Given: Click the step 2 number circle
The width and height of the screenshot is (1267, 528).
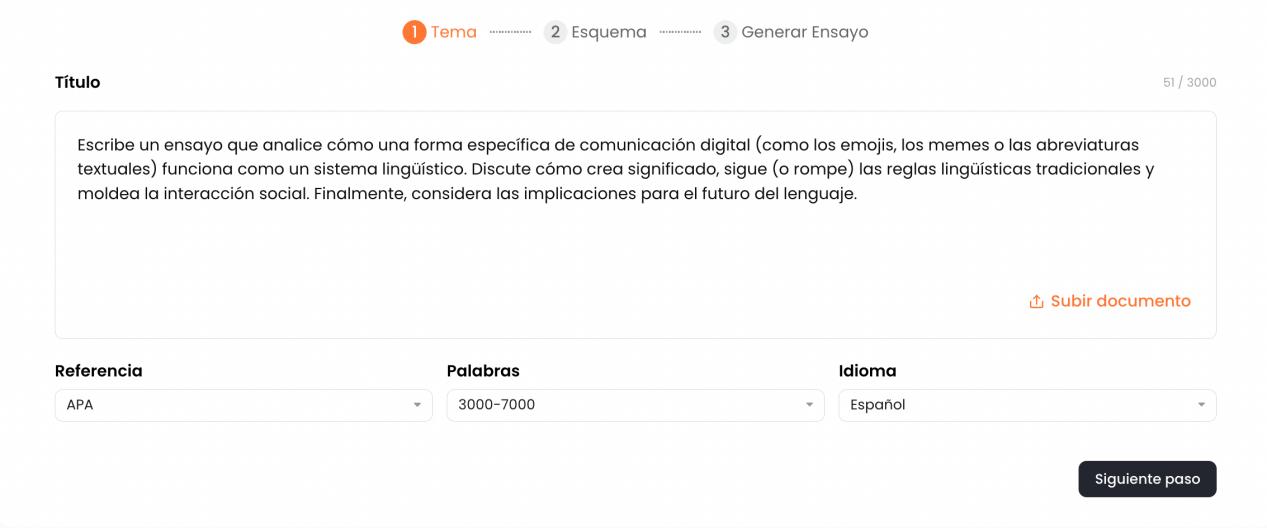Looking at the screenshot, I should coord(555,32).
